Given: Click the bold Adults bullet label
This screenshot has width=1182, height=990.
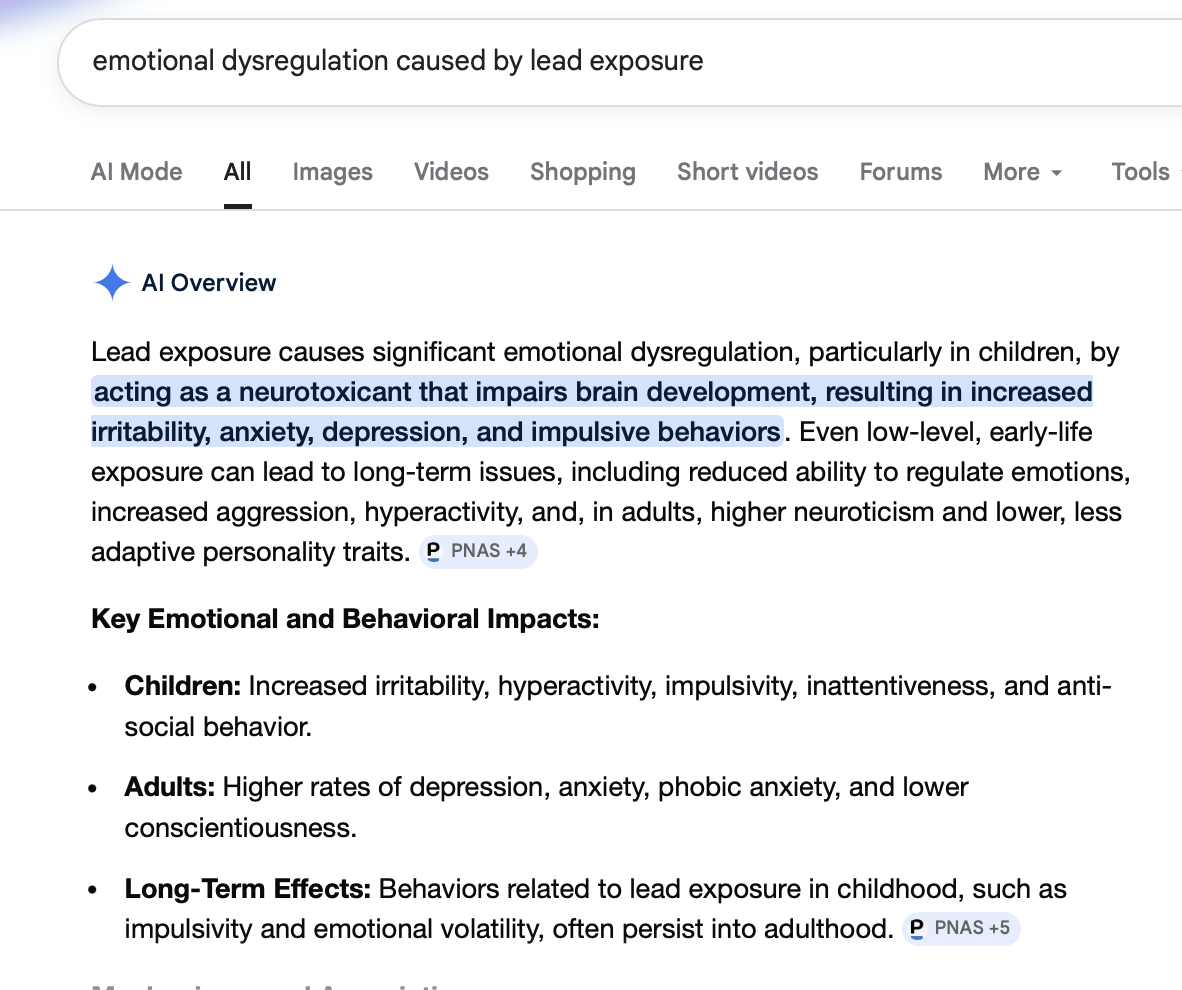Looking at the screenshot, I should tap(170, 787).
